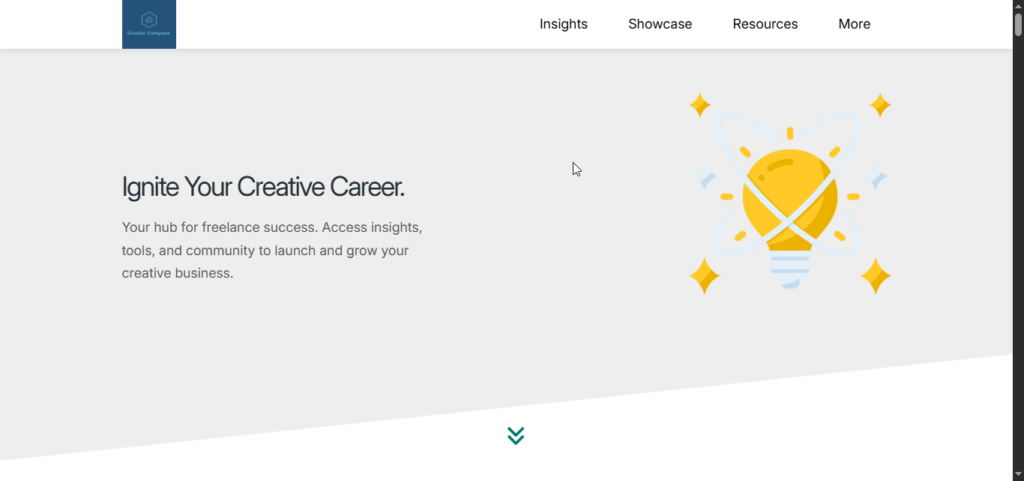
Task: Open the Resources navigation item
Action: 765,24
